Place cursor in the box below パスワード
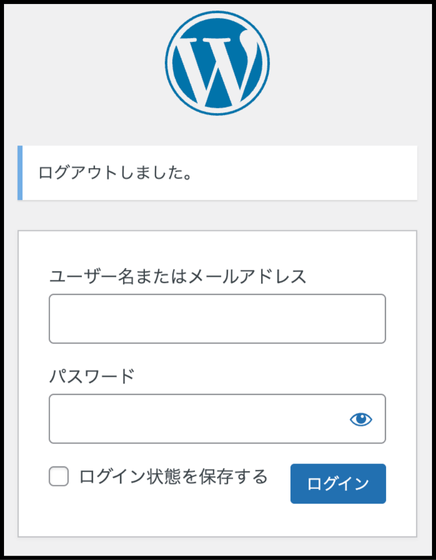The height and width of the screenshot is (560, 436). click(x=217, y=419)
